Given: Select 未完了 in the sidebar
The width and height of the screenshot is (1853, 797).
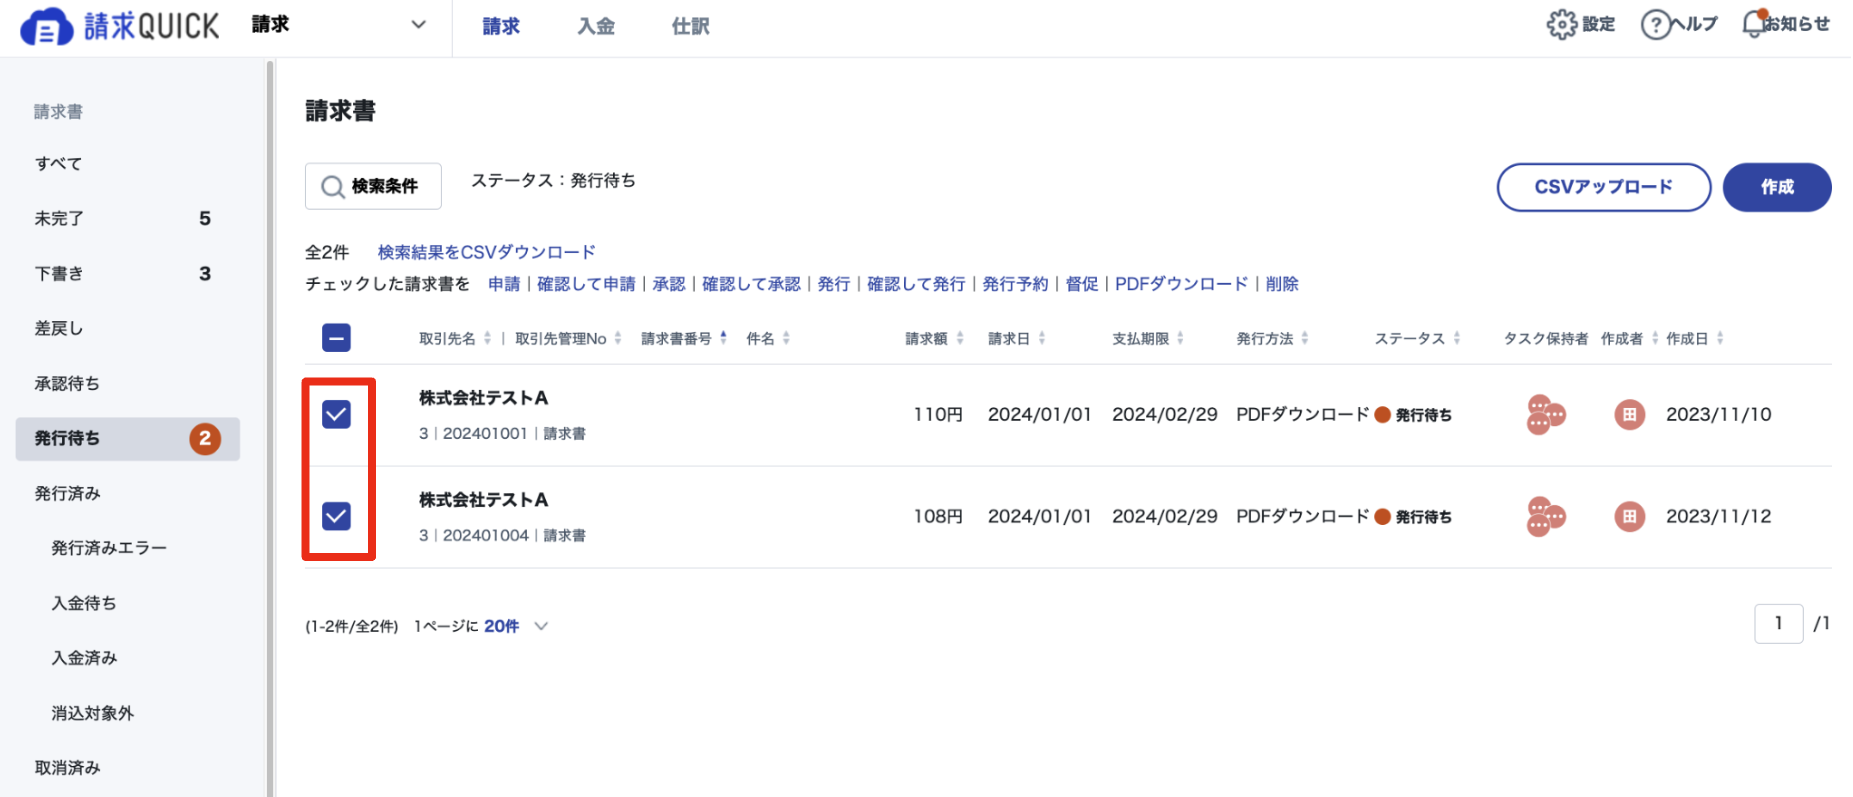Looking at the screenshot, I should (x=128, y=219).
